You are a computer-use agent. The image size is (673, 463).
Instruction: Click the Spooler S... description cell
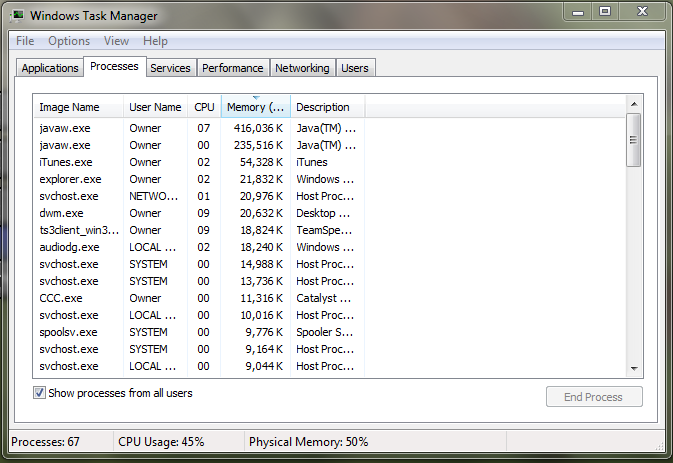tap(324, 332)
